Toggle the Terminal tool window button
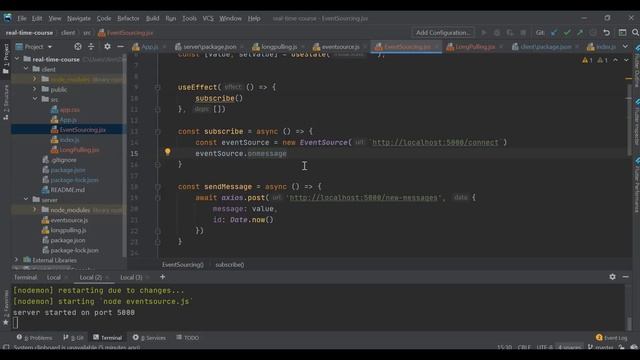Screen dimensions: 640x360 pyautogui.click(x=107, y=338)
